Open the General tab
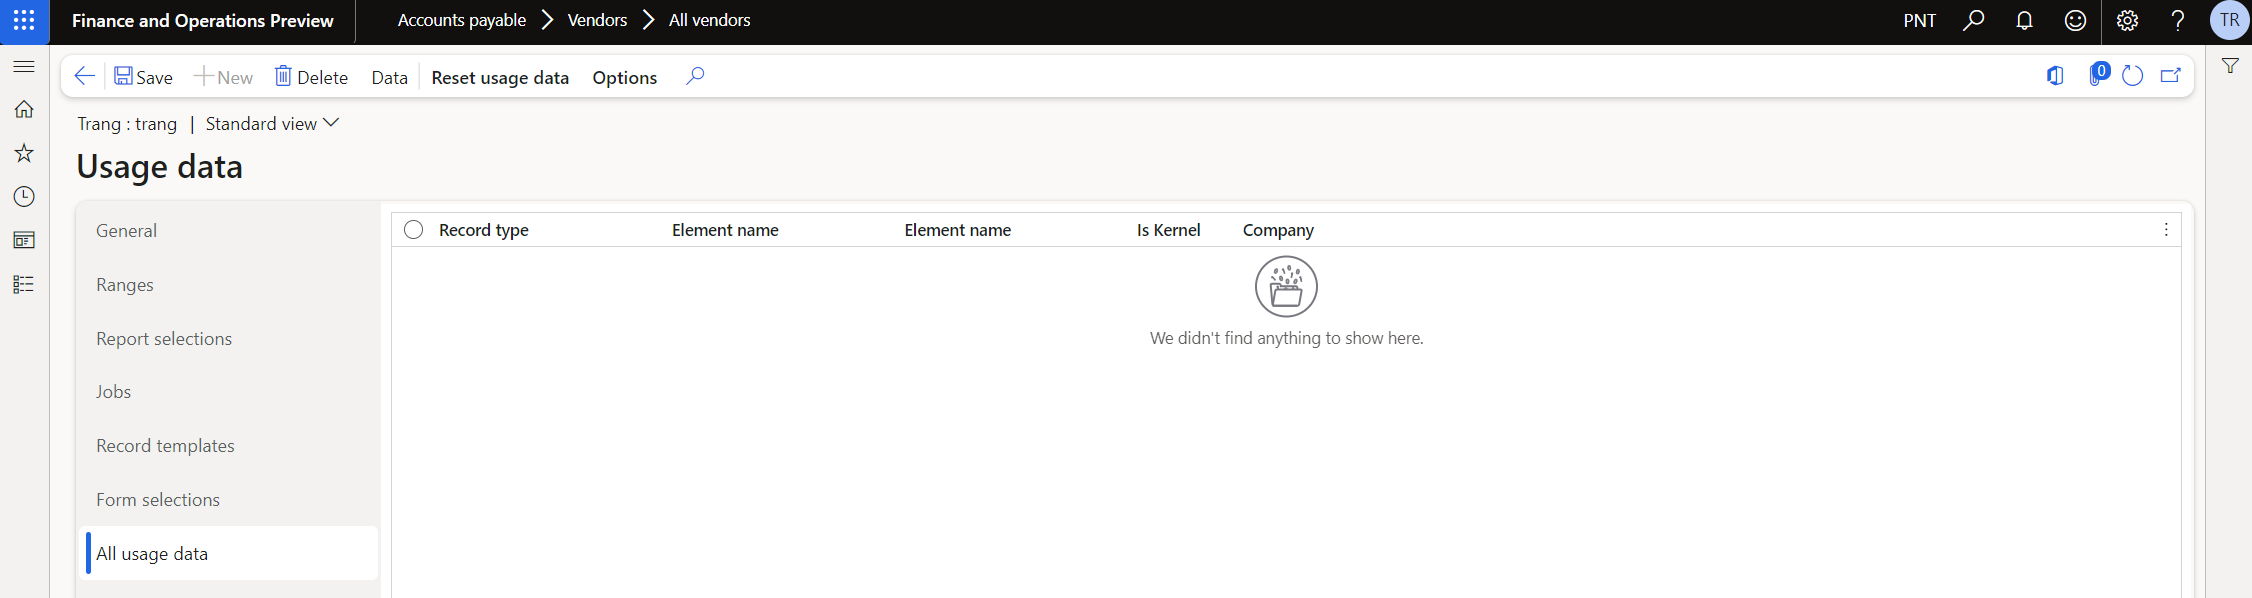2252x598 pixels. pyautogui.click(x=228, y=231)
